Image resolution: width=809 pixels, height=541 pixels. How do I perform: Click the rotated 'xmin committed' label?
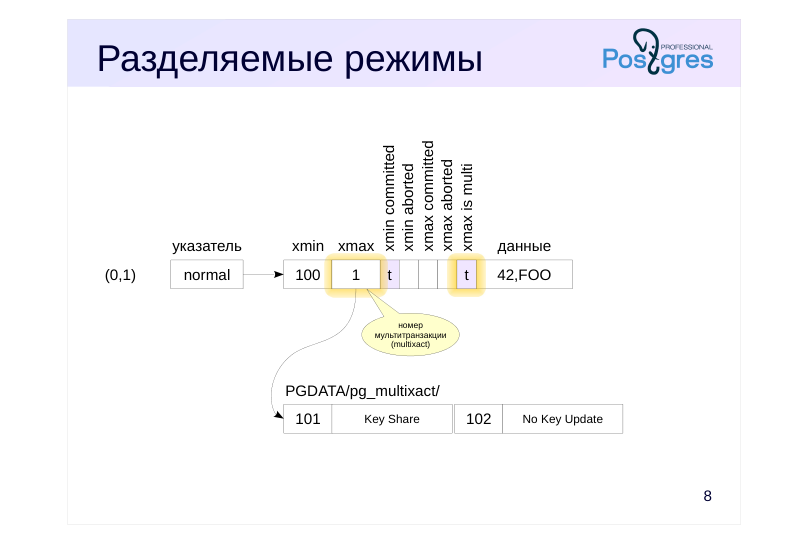(390, 198)
